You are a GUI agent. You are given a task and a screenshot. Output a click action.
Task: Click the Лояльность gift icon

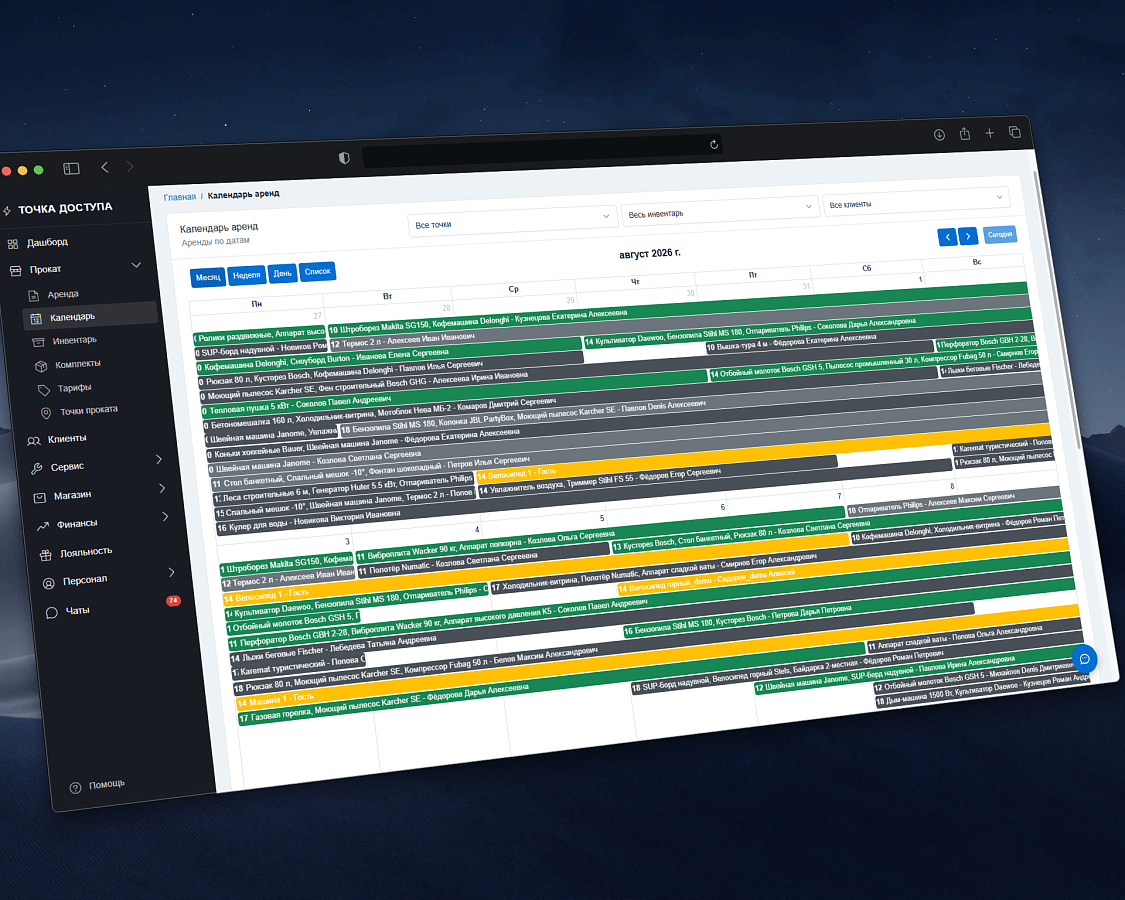pos(46,555)
